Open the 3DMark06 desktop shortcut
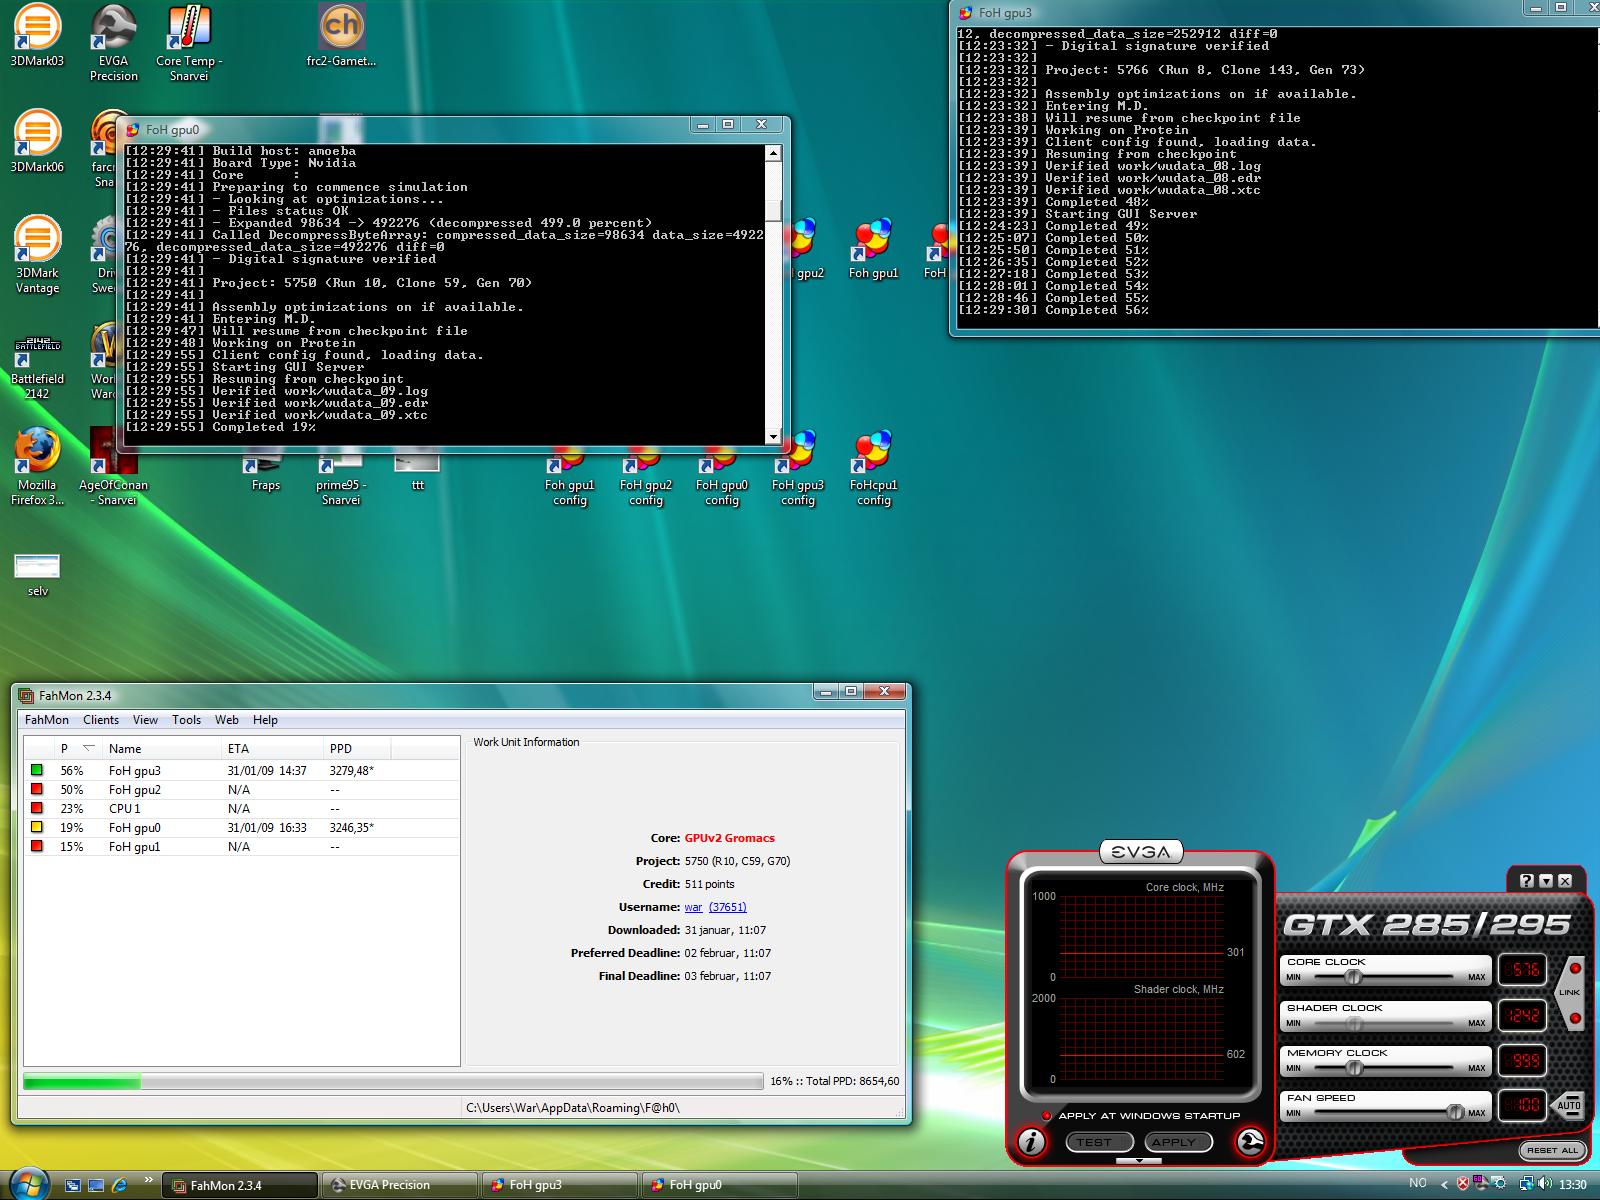Screen dimensions: 1600x1200 tap(37, 142)
